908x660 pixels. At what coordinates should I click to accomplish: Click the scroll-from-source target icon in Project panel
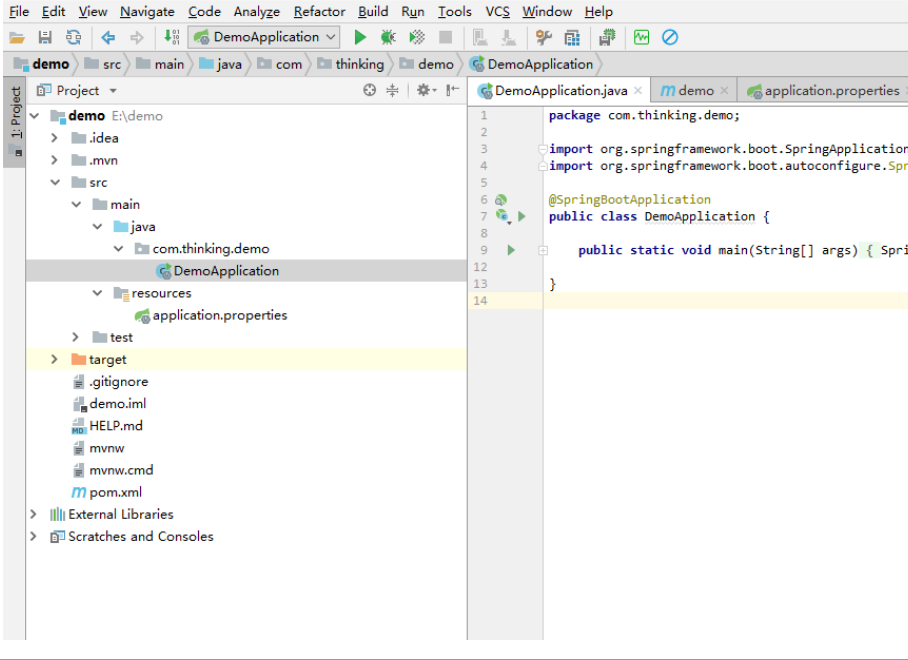point(370,90)
